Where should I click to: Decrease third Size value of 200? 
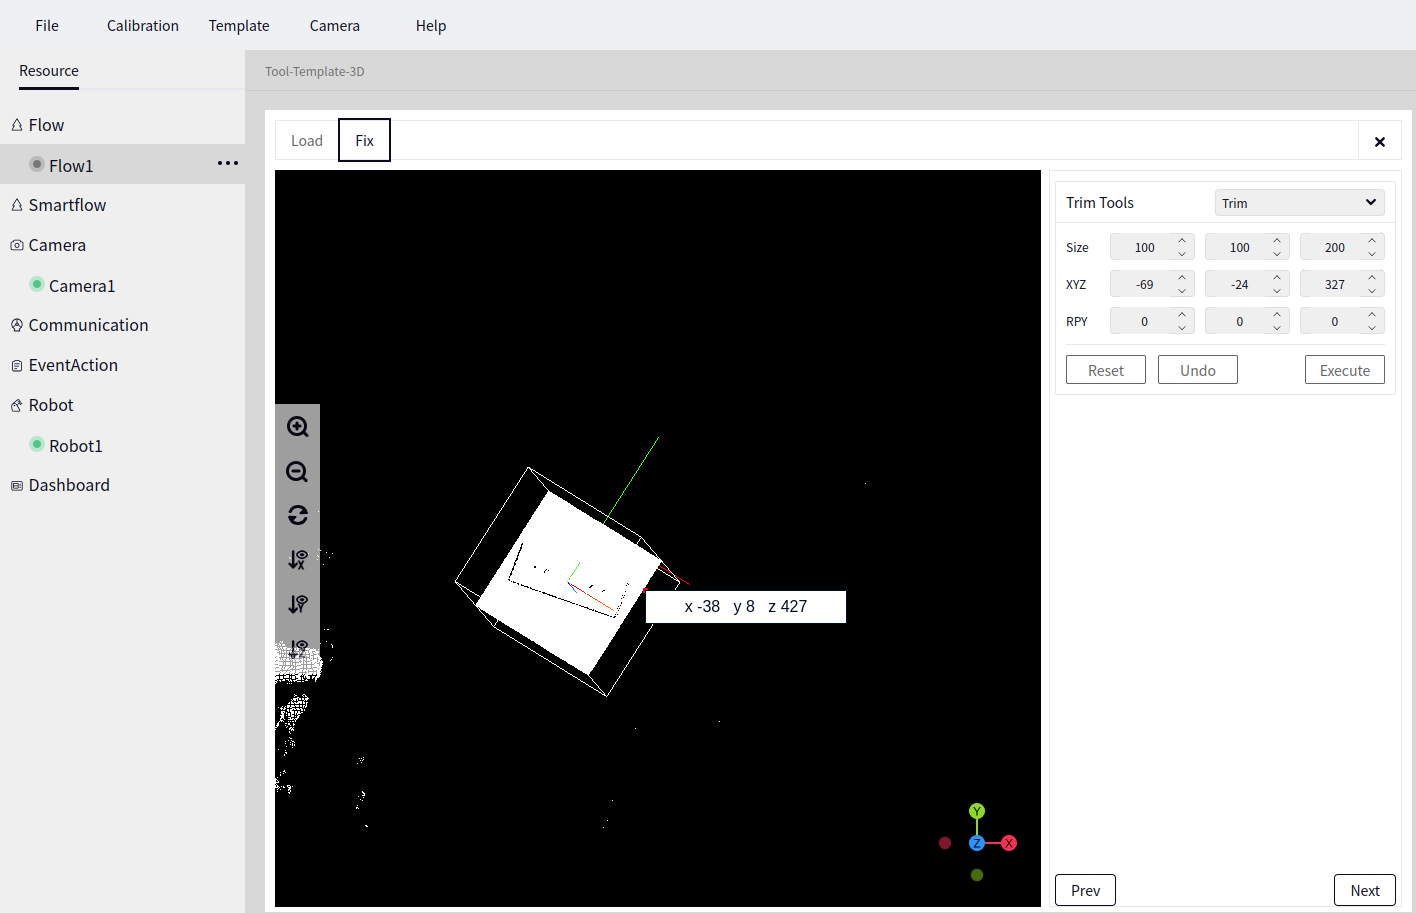1372,254
